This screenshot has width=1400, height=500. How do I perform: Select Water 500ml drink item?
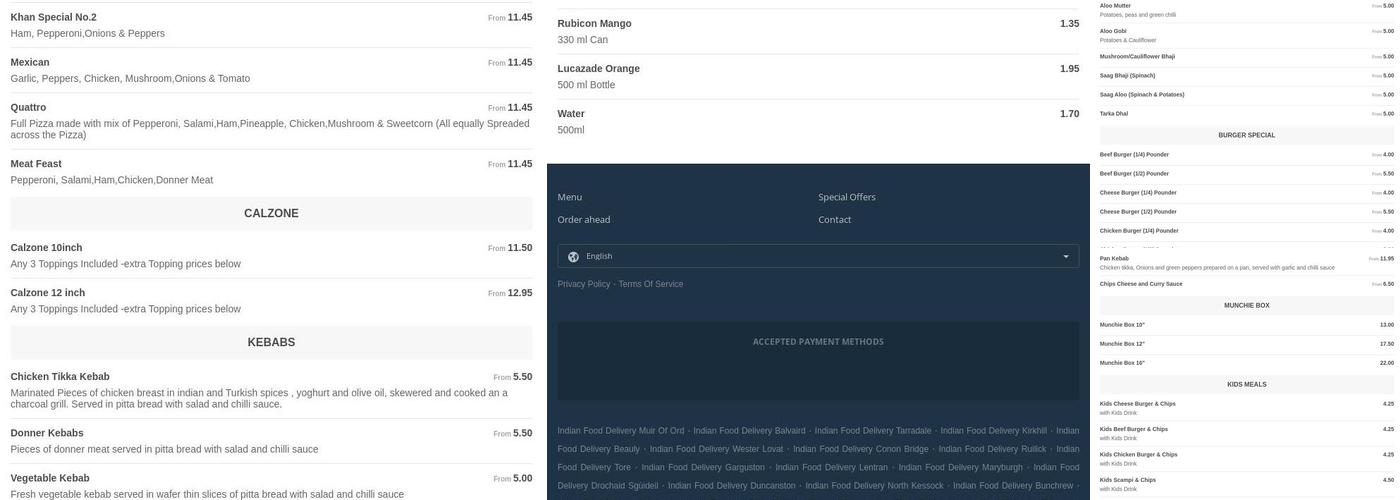pyautogui.click(x=571, y=114)
